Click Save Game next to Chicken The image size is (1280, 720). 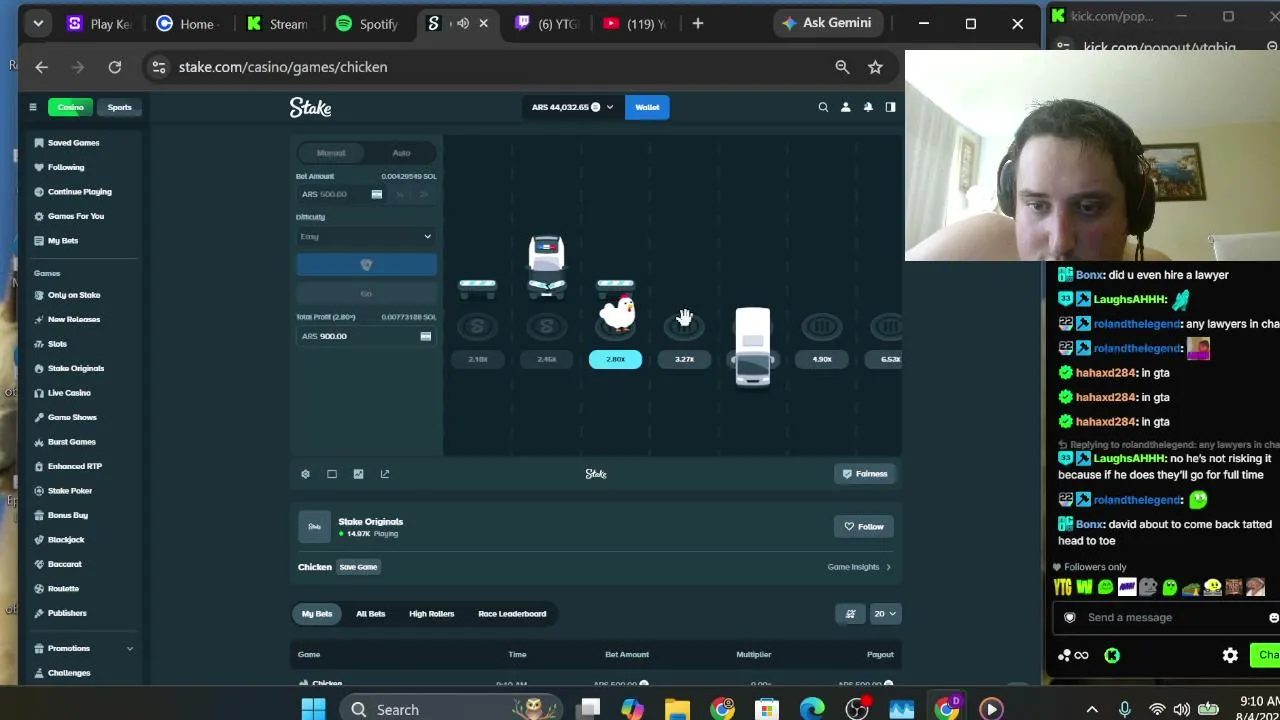(x=358, y=567)
